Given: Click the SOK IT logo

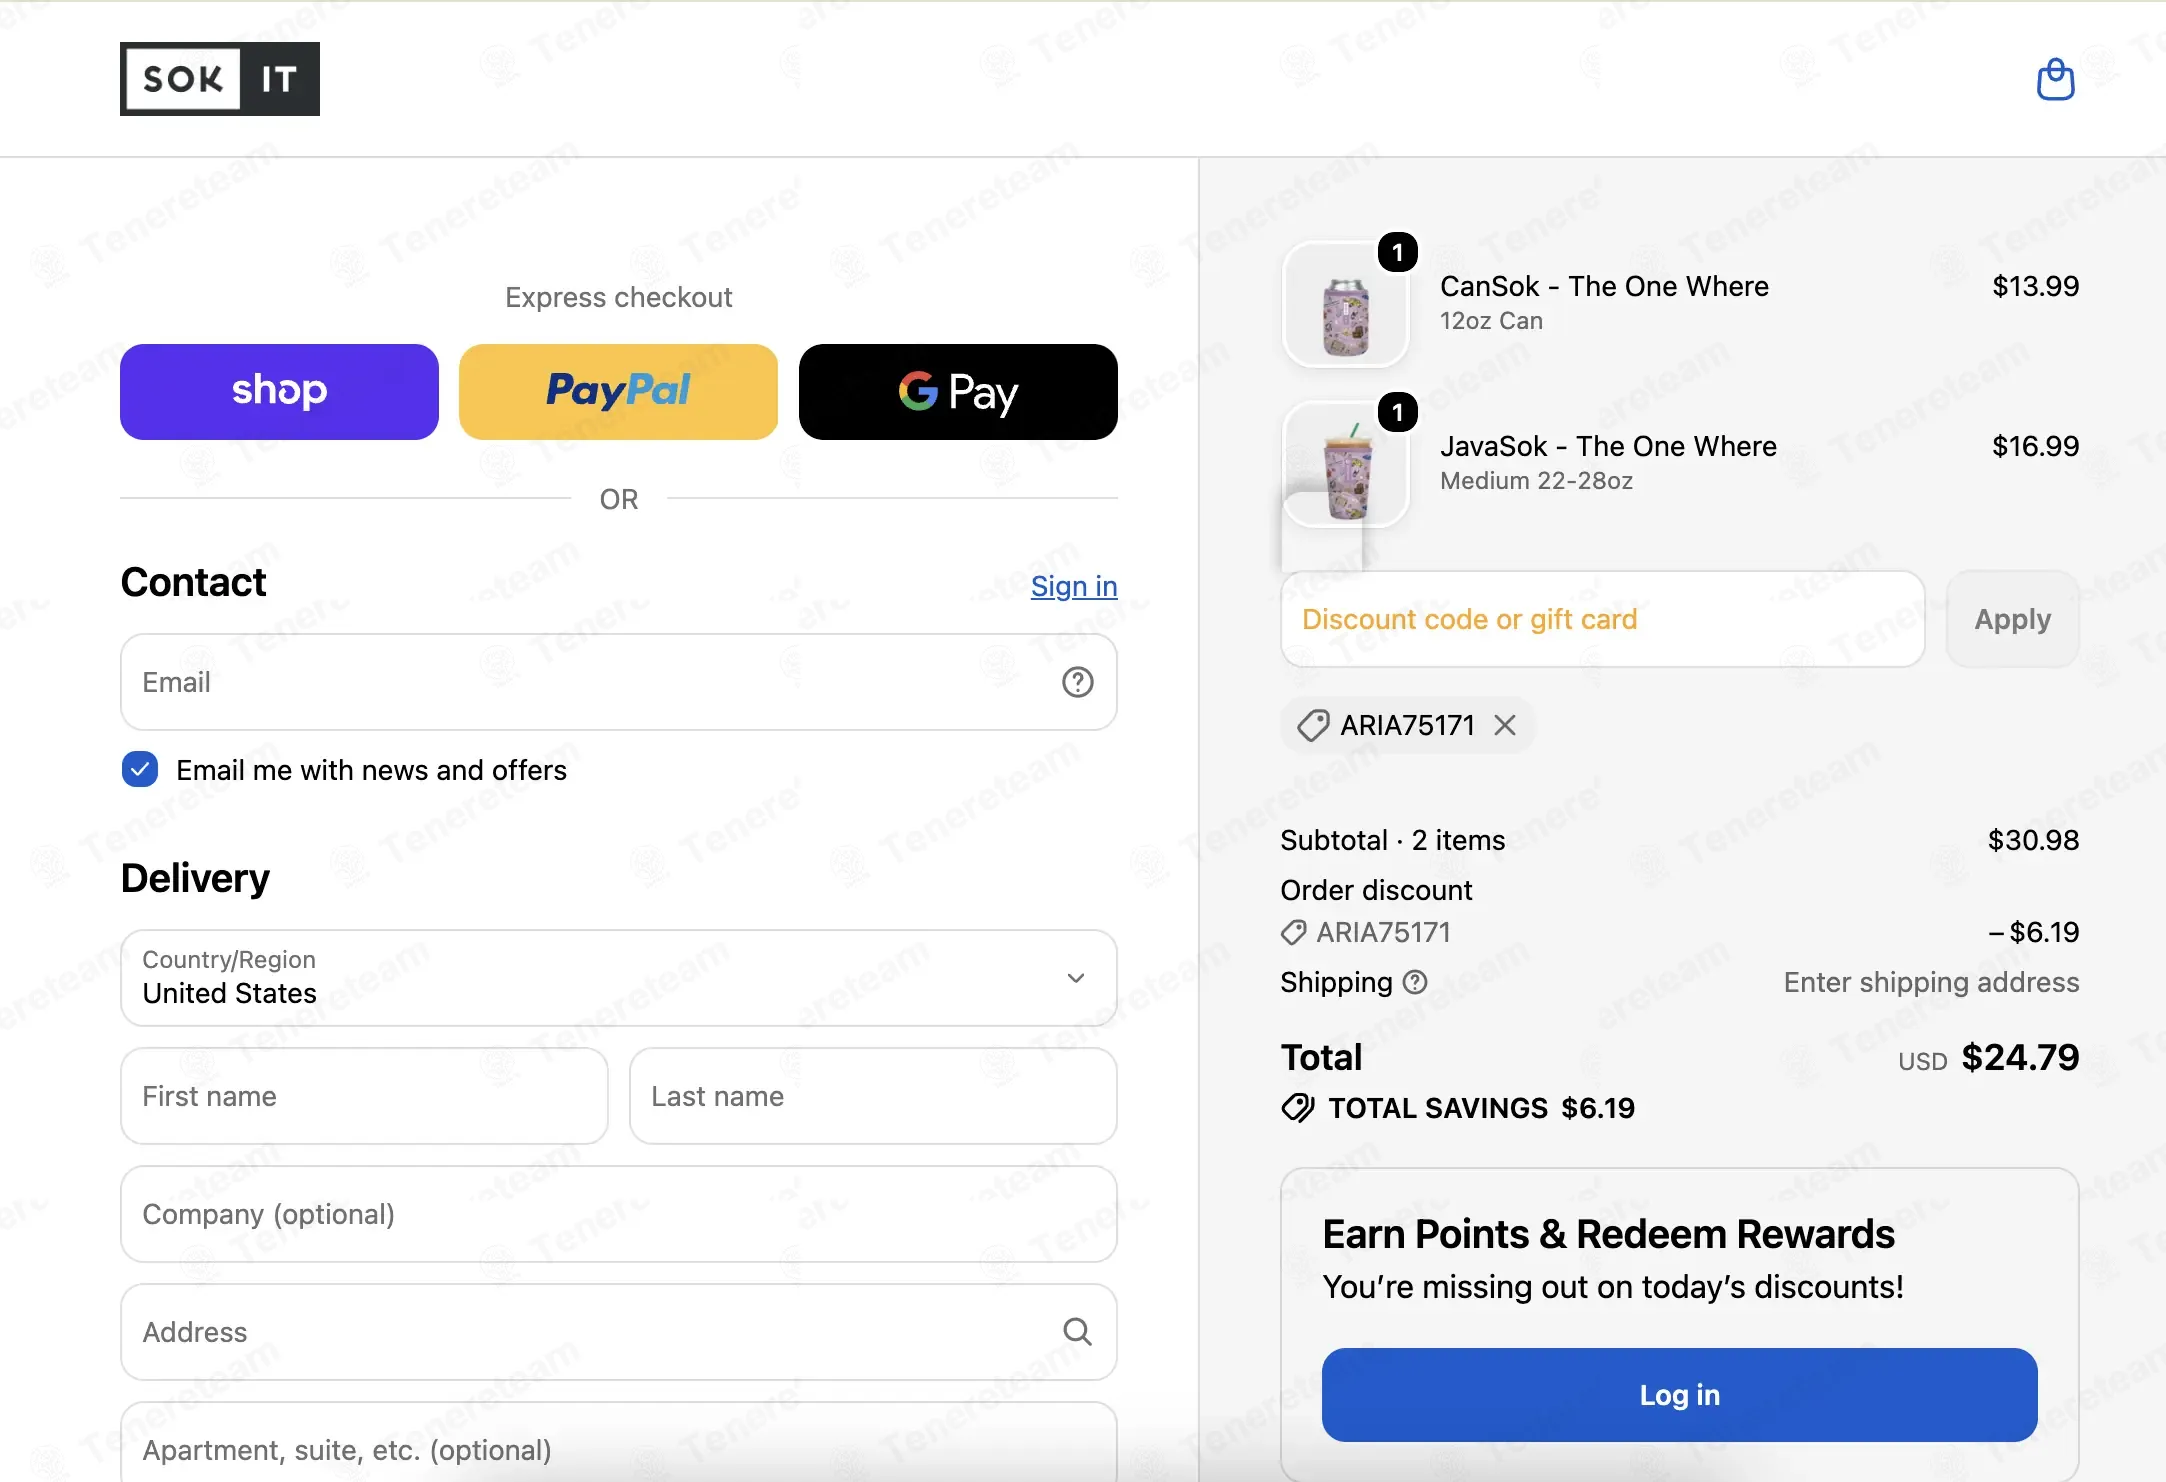Looking at the screenshot, I should (x=220, y=79).
